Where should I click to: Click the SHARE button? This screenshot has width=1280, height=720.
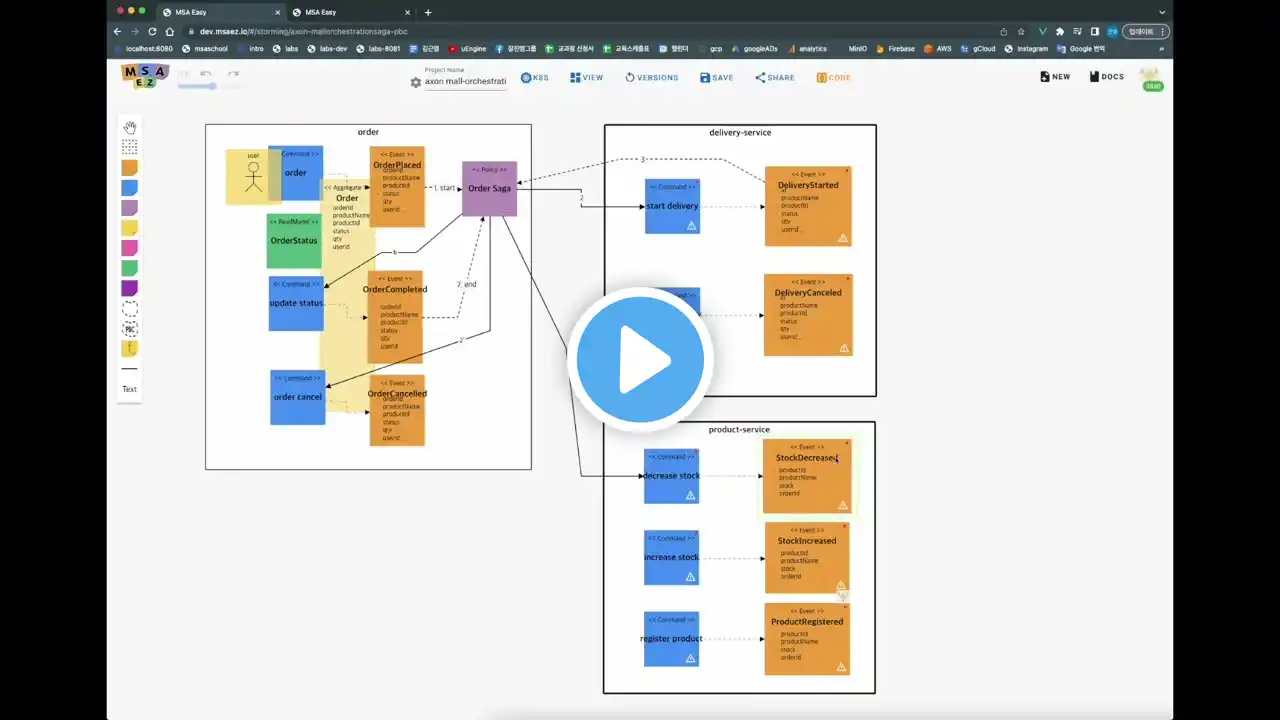(x=775, y=77)
